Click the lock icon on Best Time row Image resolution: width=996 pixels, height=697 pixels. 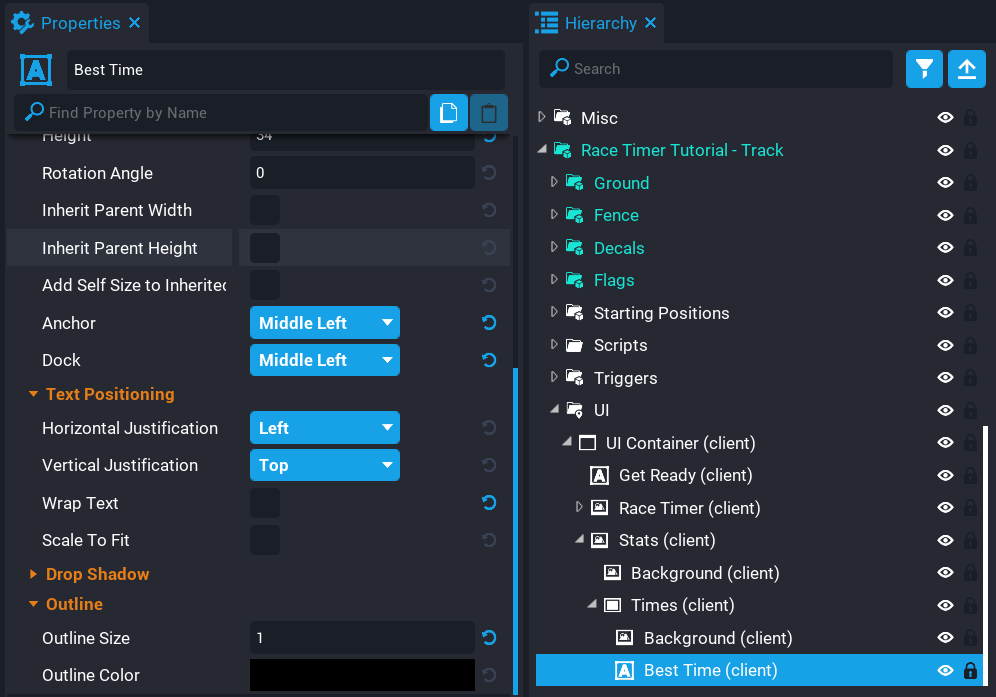pos(969,671)
